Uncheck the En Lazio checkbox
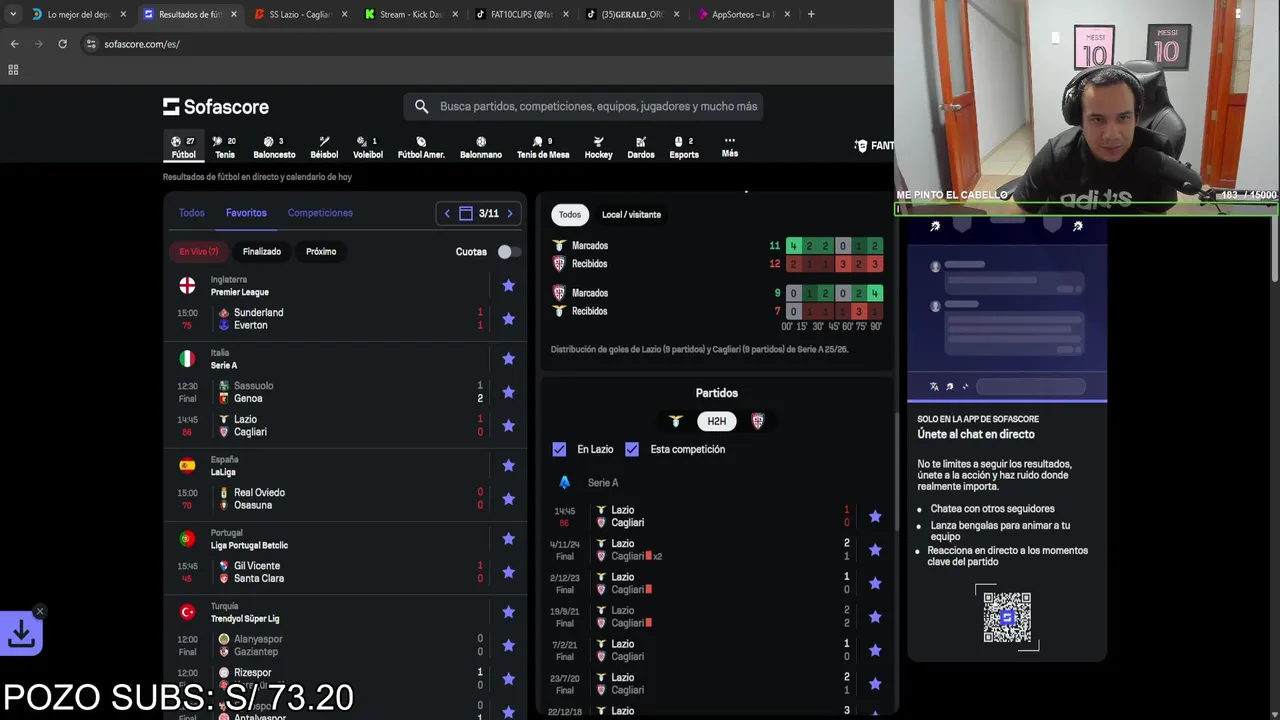Viewport: 1280px width, 720px height. point(559,449)
